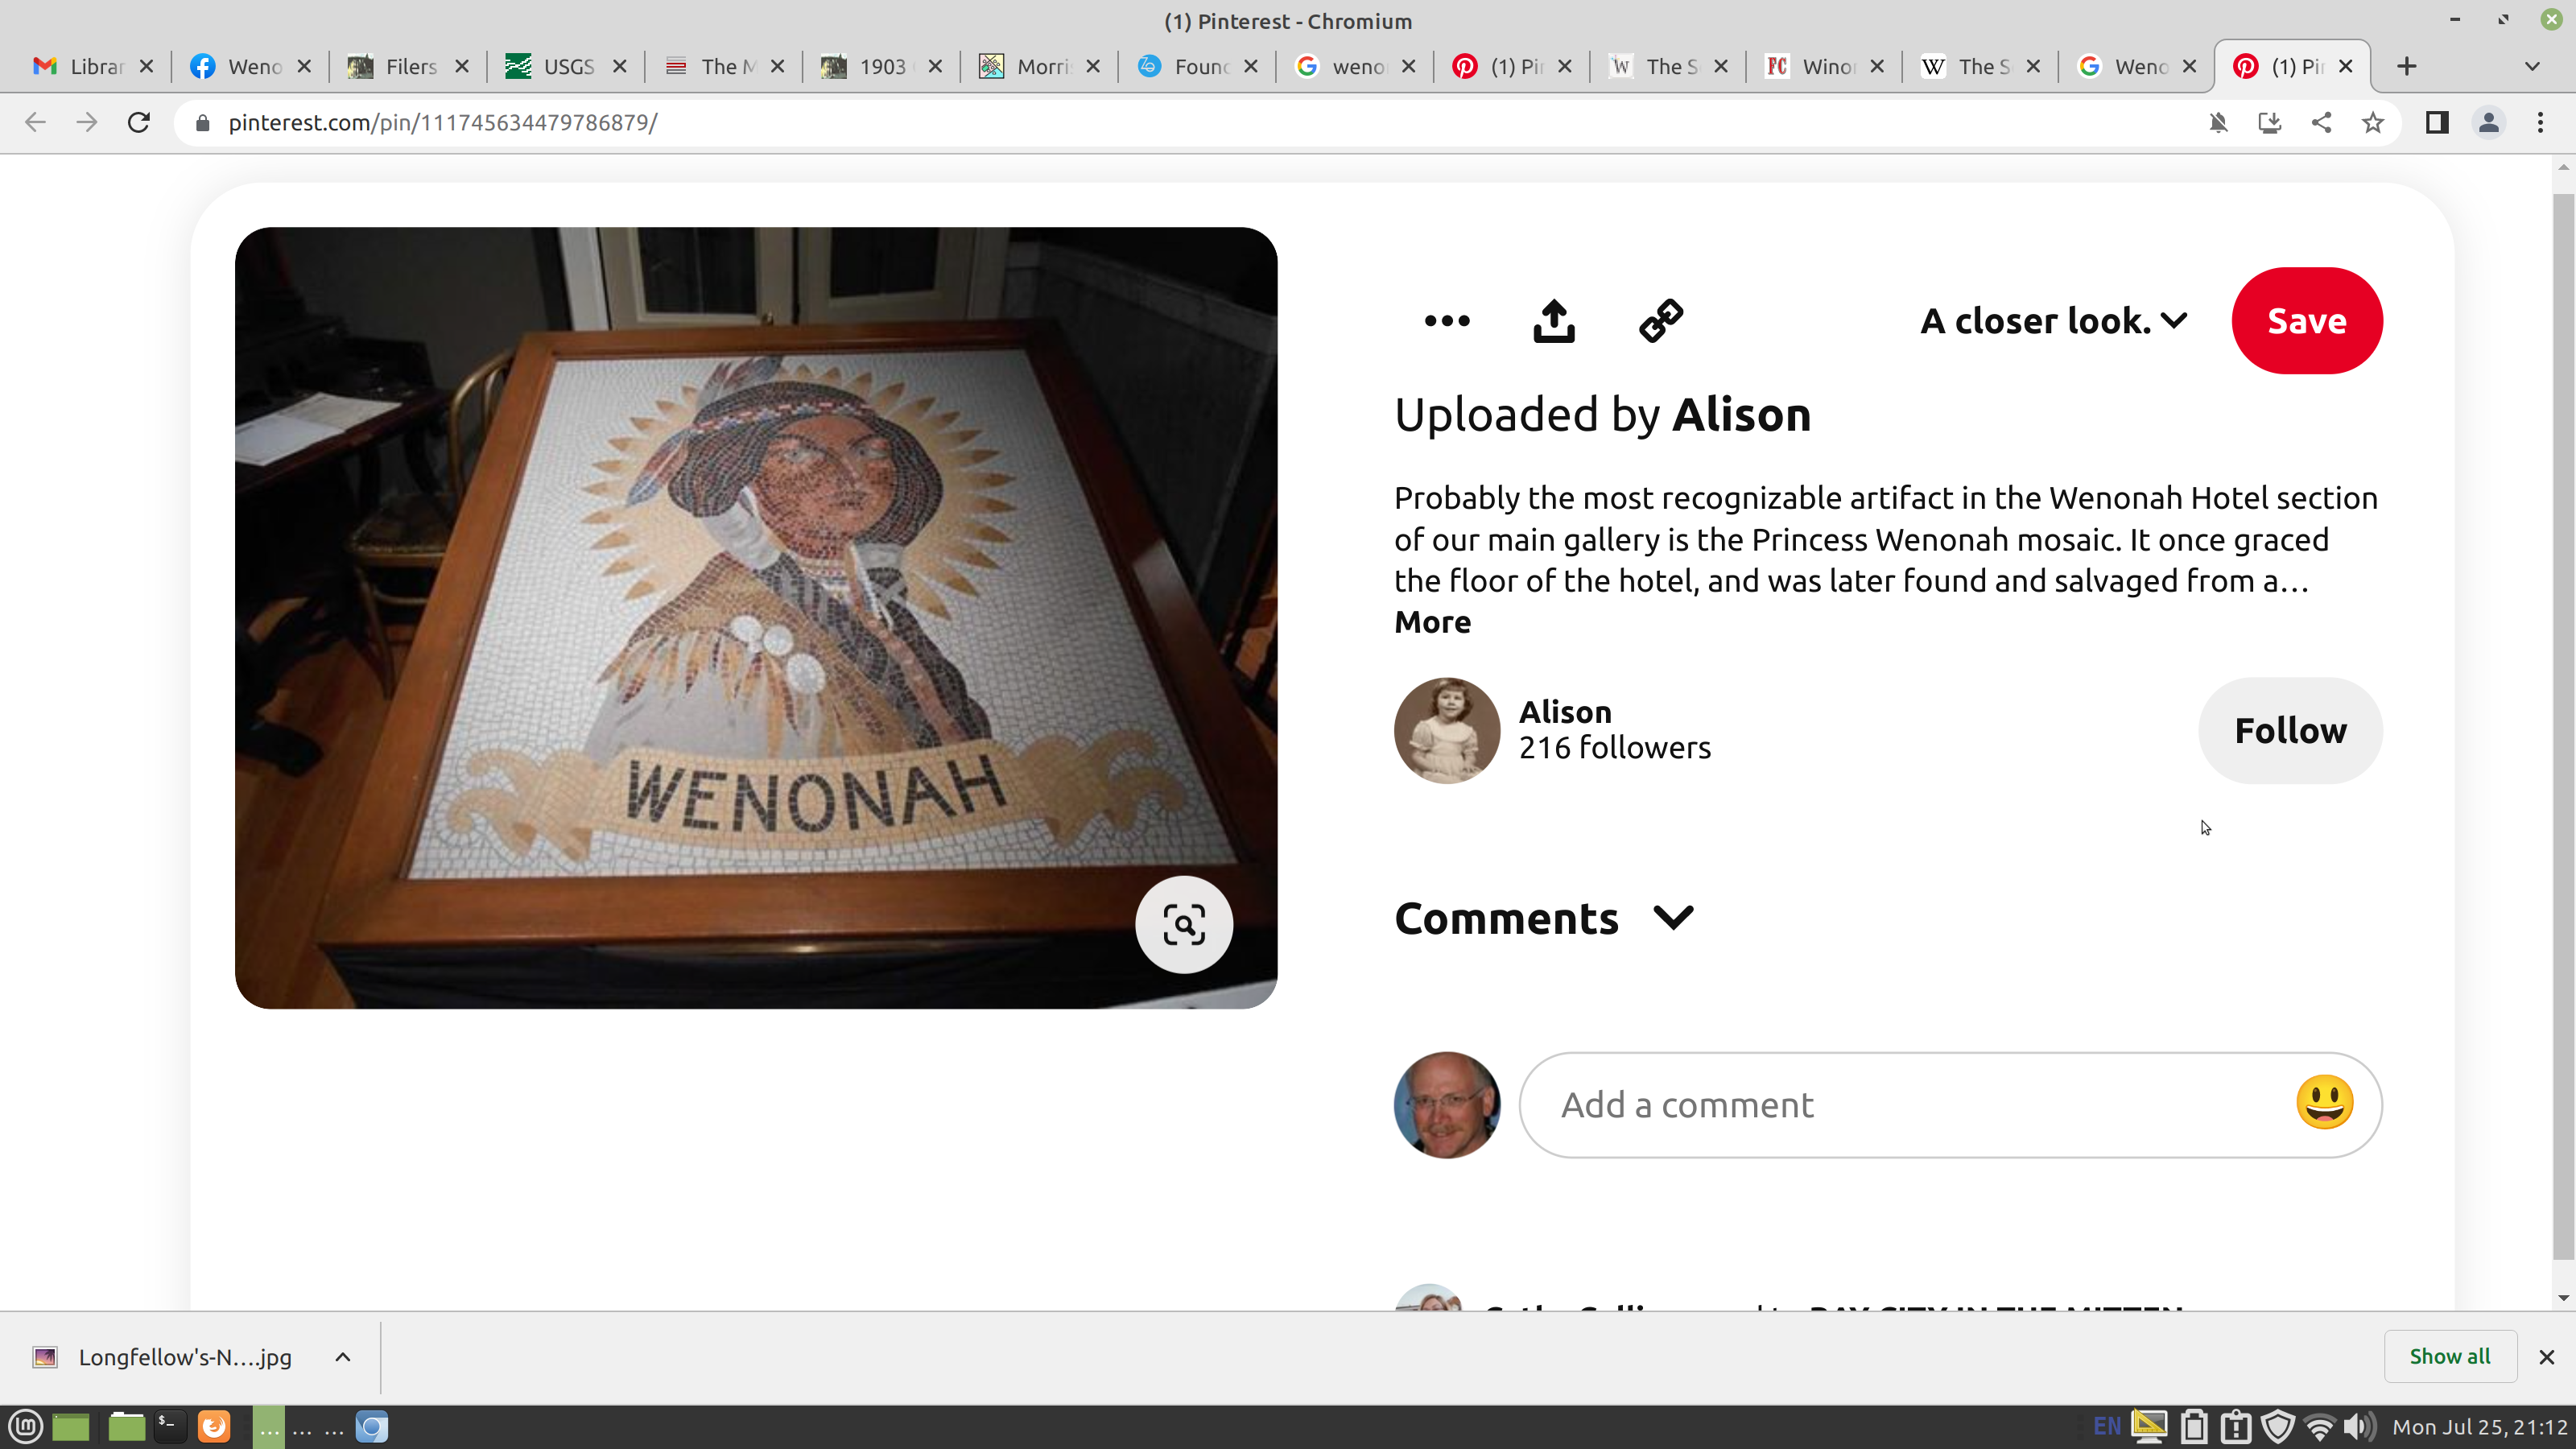Screen dimensions: 2576x1449
Task: Reload the Pinterest page
Action: coord(139,122)
